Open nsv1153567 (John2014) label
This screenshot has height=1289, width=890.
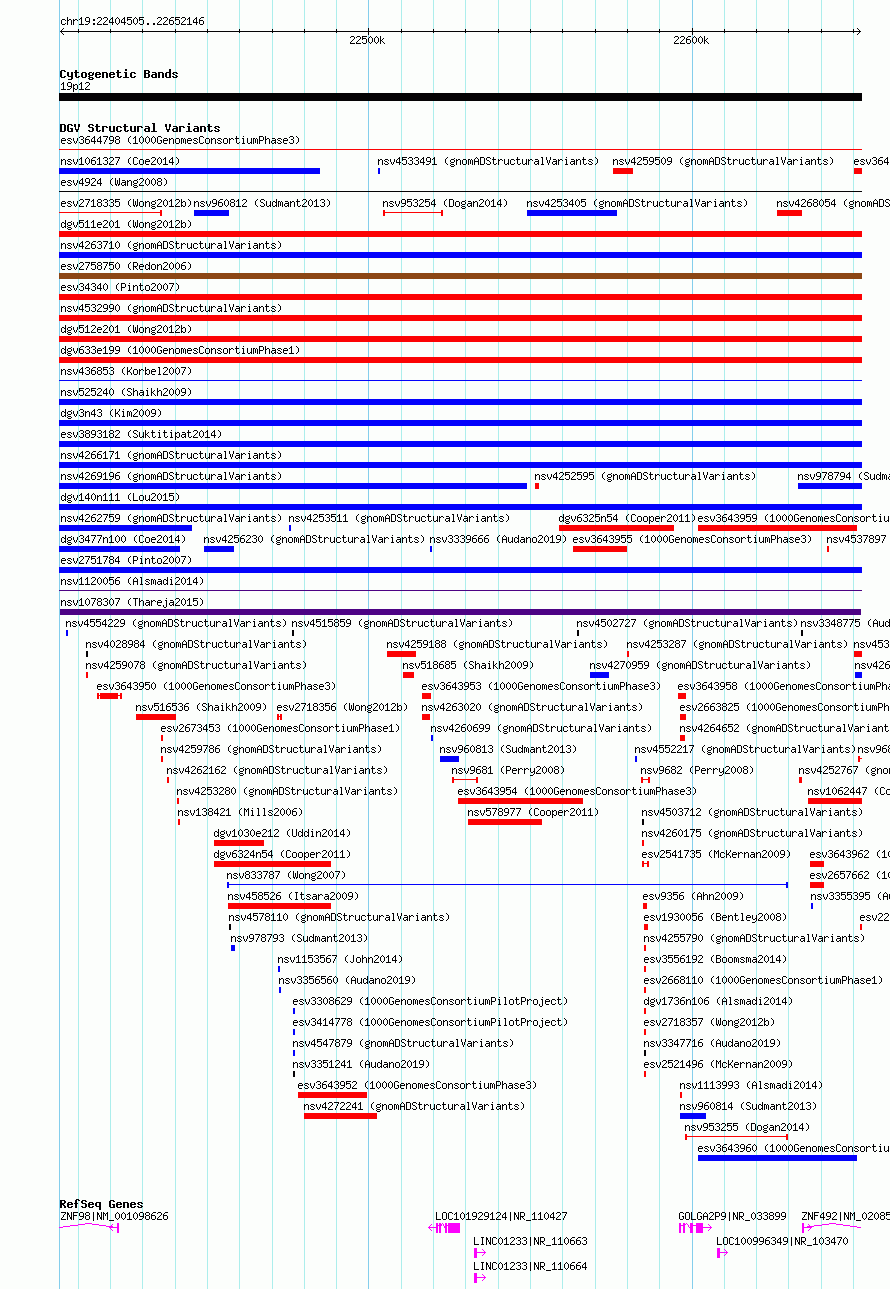[340, 959]
